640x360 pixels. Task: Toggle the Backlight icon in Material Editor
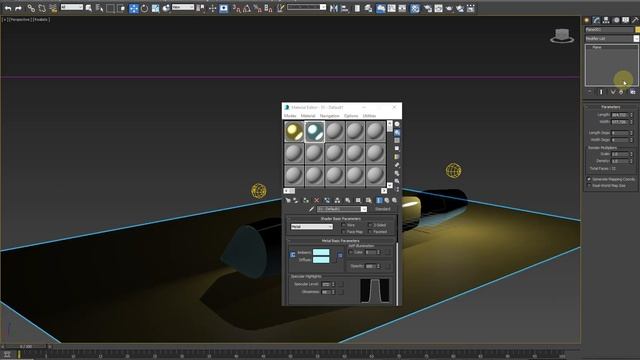[x=397, y=132]
